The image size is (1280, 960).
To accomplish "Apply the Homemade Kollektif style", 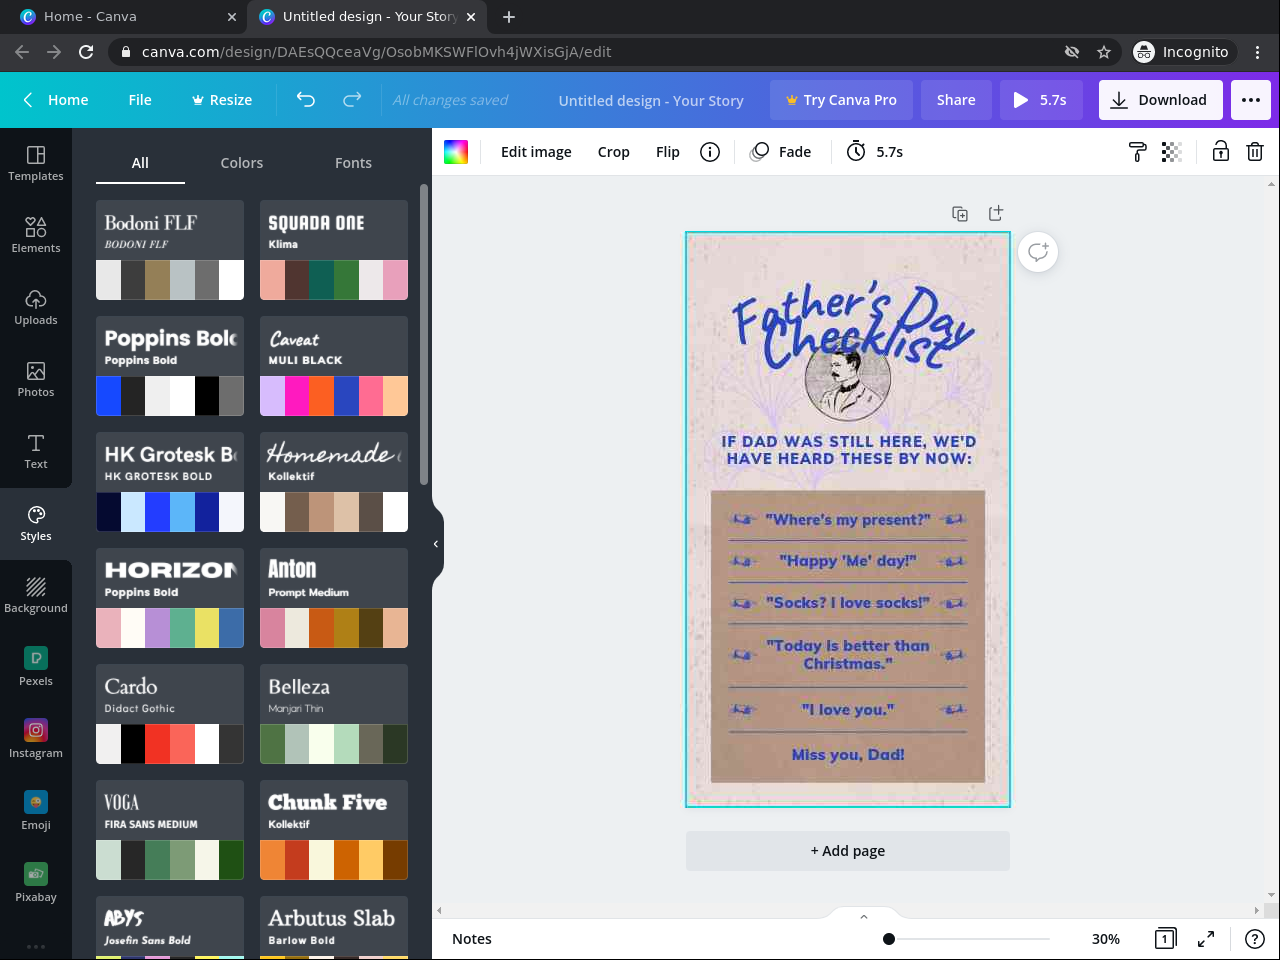I will pos(334,482).
